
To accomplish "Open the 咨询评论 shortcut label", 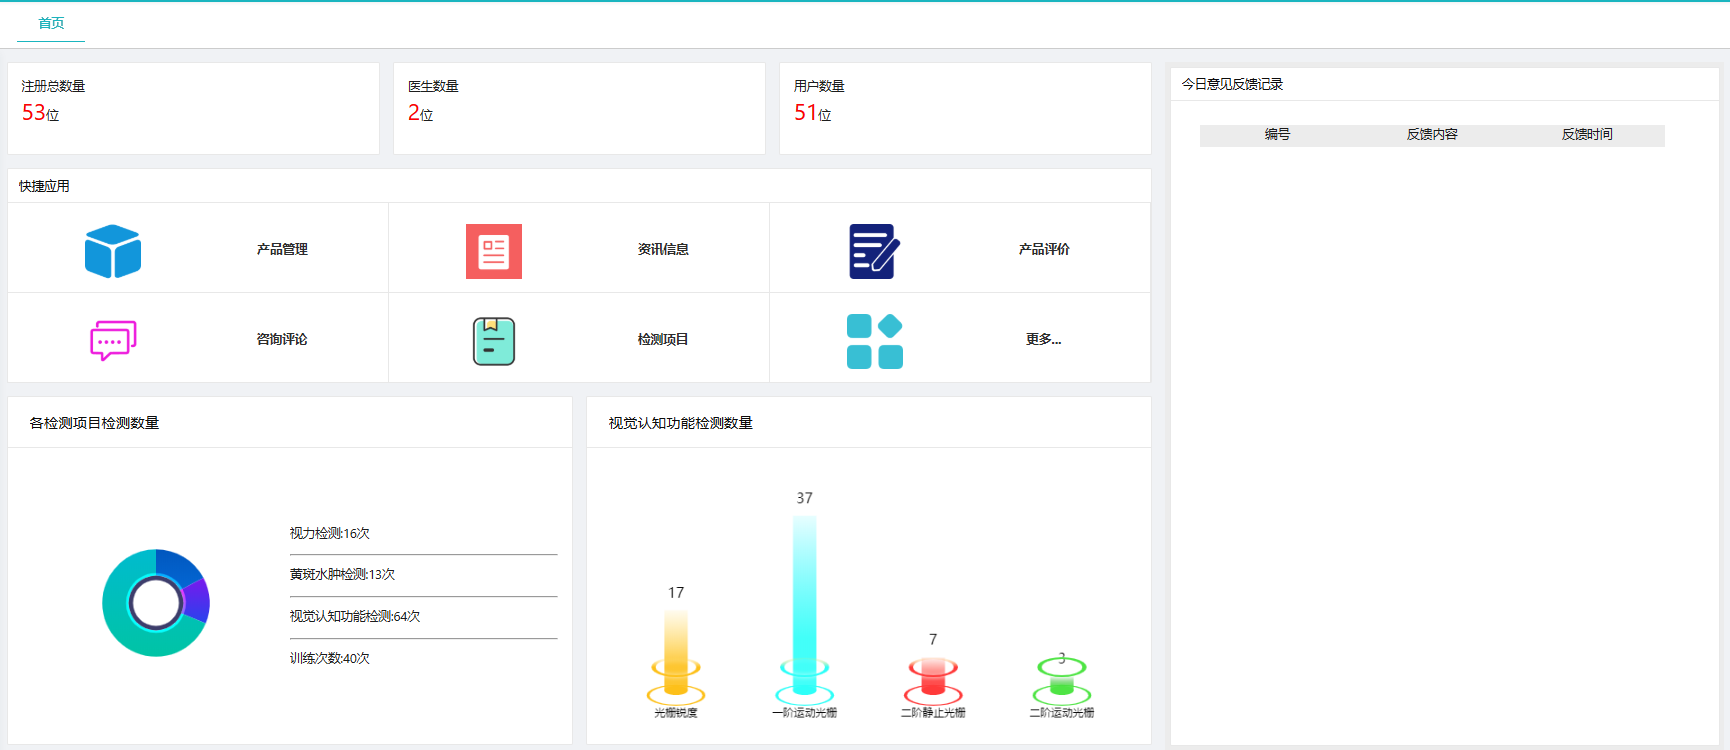I will (282, 339).
